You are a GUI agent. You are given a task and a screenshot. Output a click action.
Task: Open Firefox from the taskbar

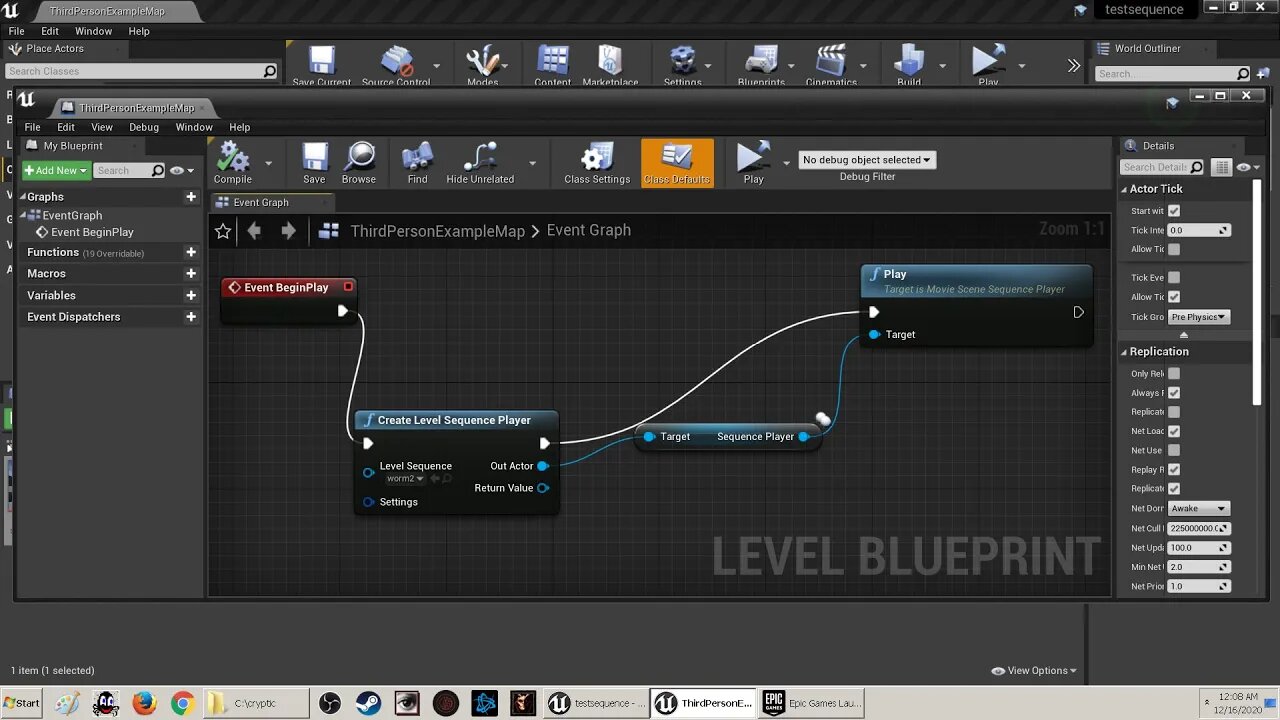pos(144,703)
